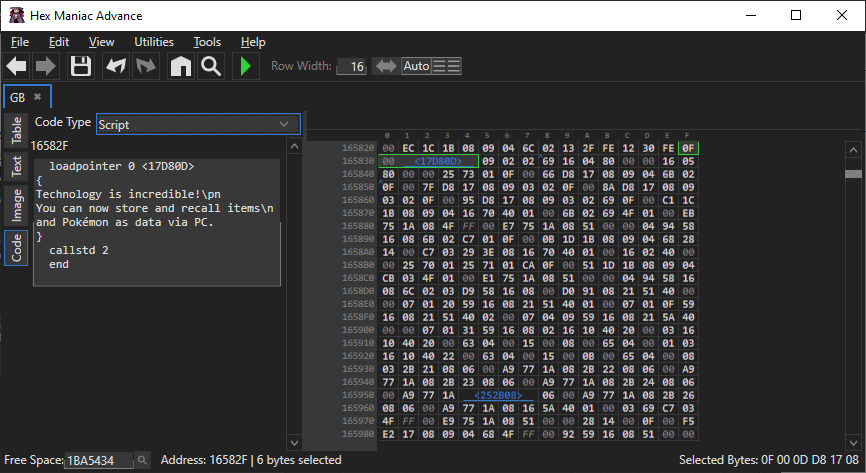Switch to the Image side tab

point(17,203)
